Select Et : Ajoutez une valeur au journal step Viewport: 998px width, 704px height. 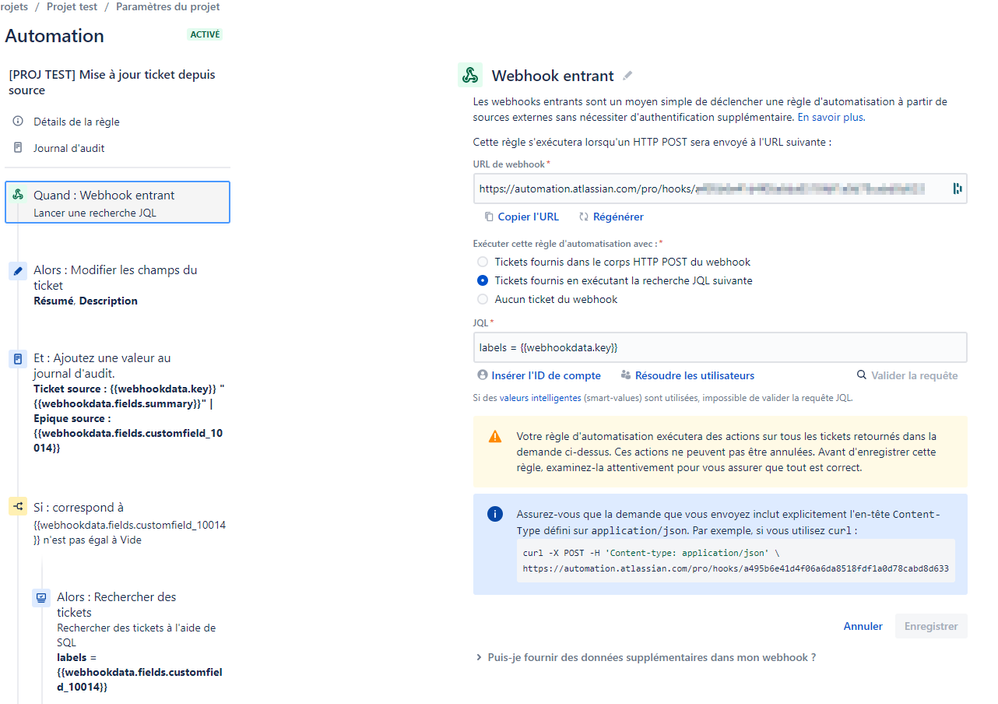117,402
